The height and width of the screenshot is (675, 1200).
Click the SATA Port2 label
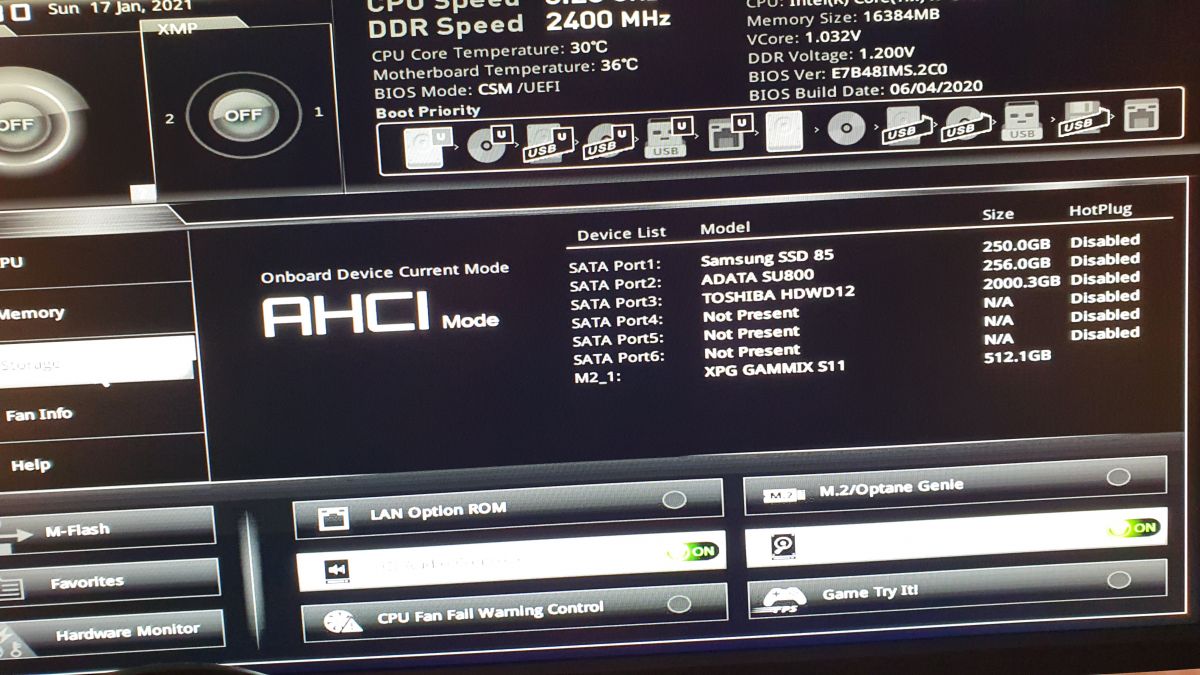[616, 285]
